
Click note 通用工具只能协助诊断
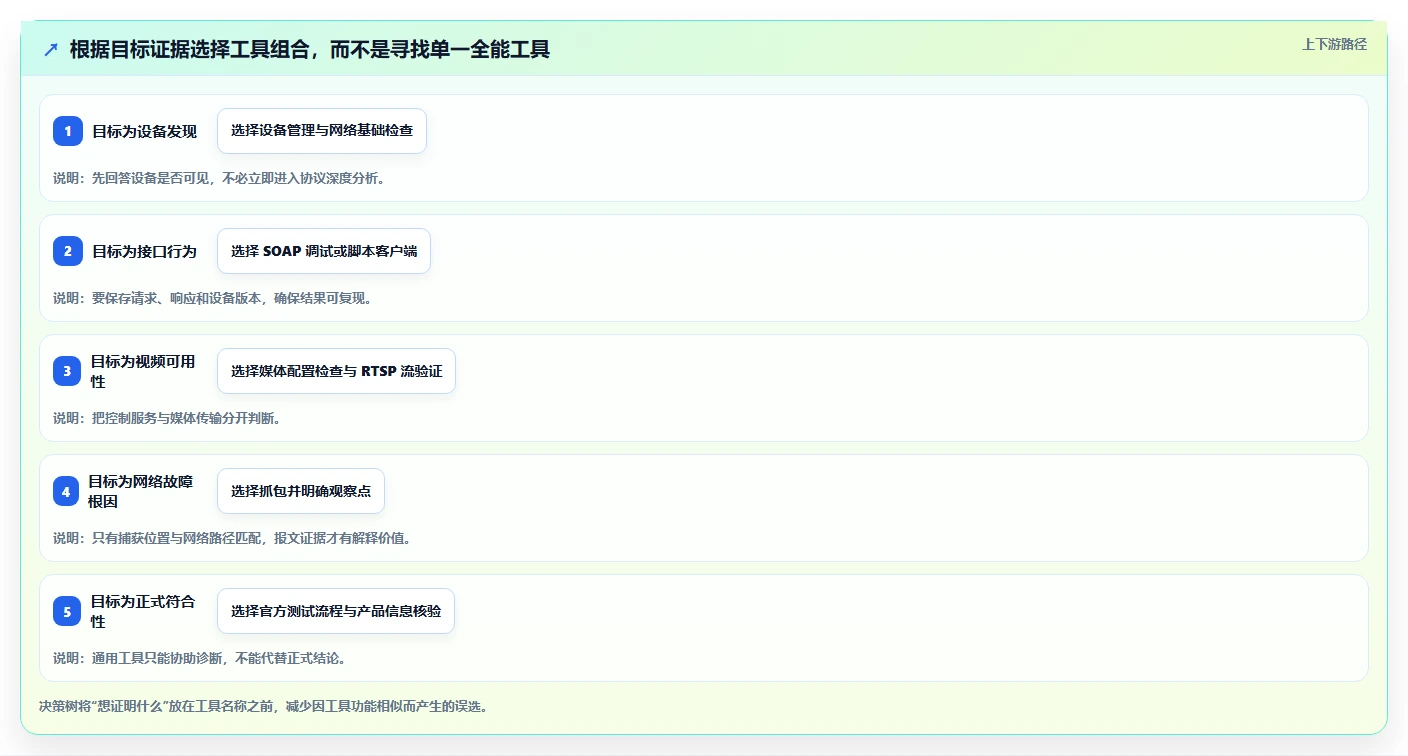click(x=200, y=658)
